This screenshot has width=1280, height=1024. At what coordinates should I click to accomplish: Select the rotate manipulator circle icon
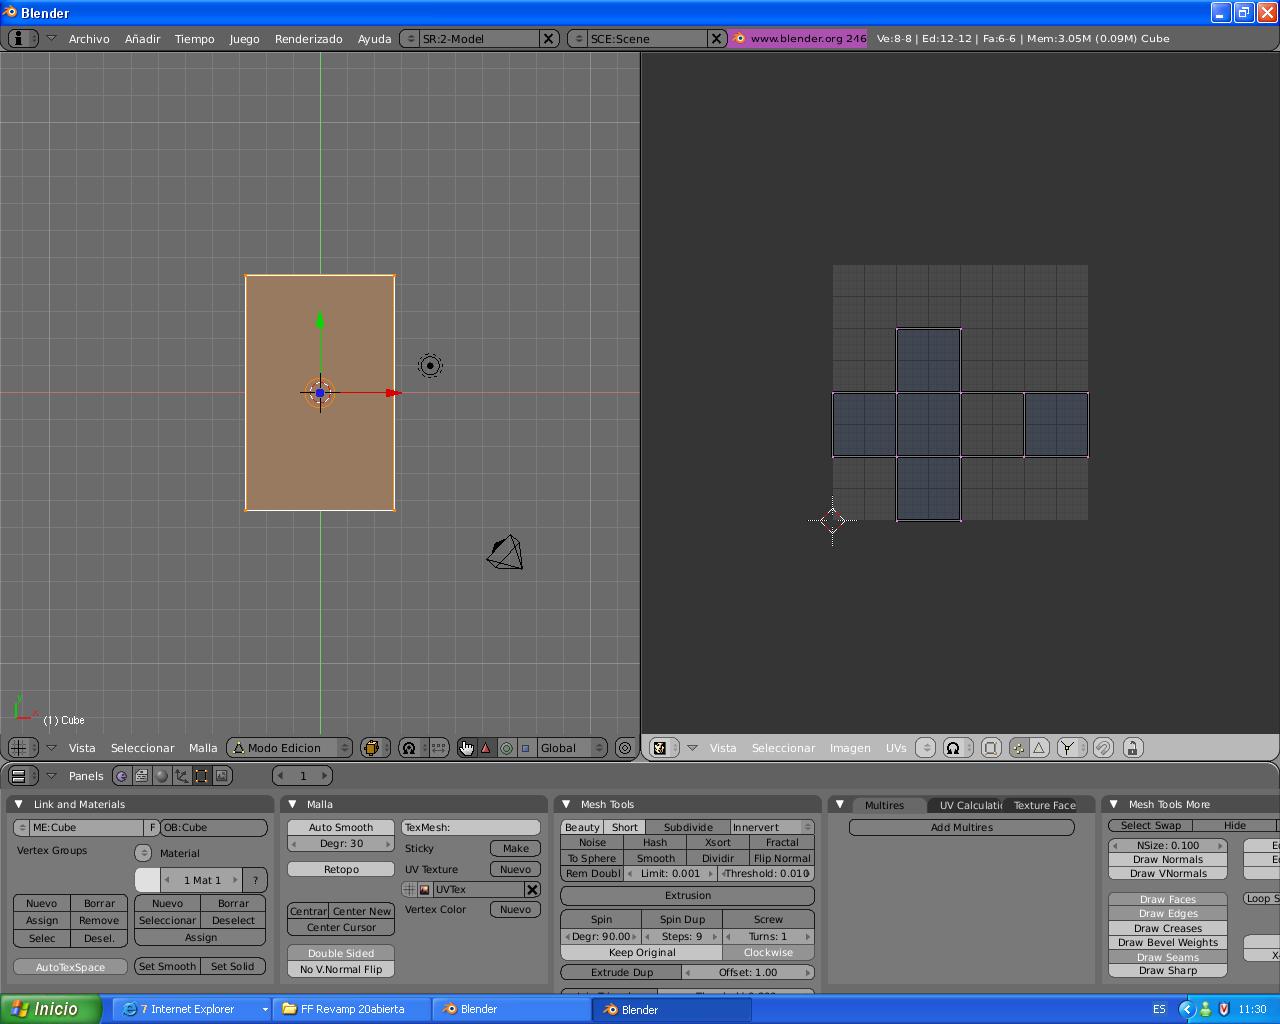pyautogui.click(x=506, y=748)
